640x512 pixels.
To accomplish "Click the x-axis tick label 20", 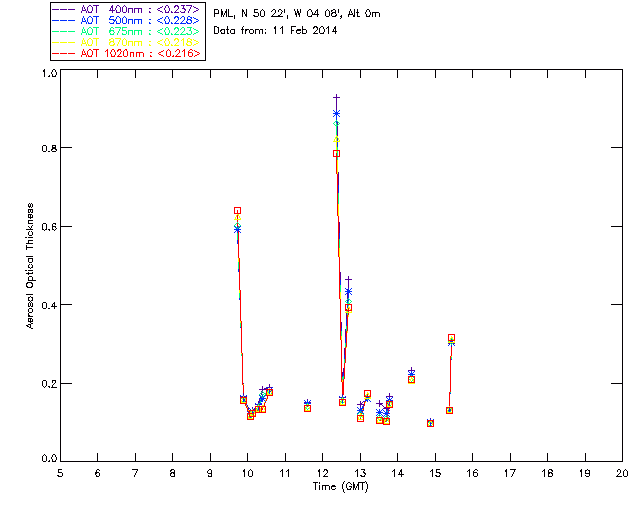I will (x=622, y=473).
